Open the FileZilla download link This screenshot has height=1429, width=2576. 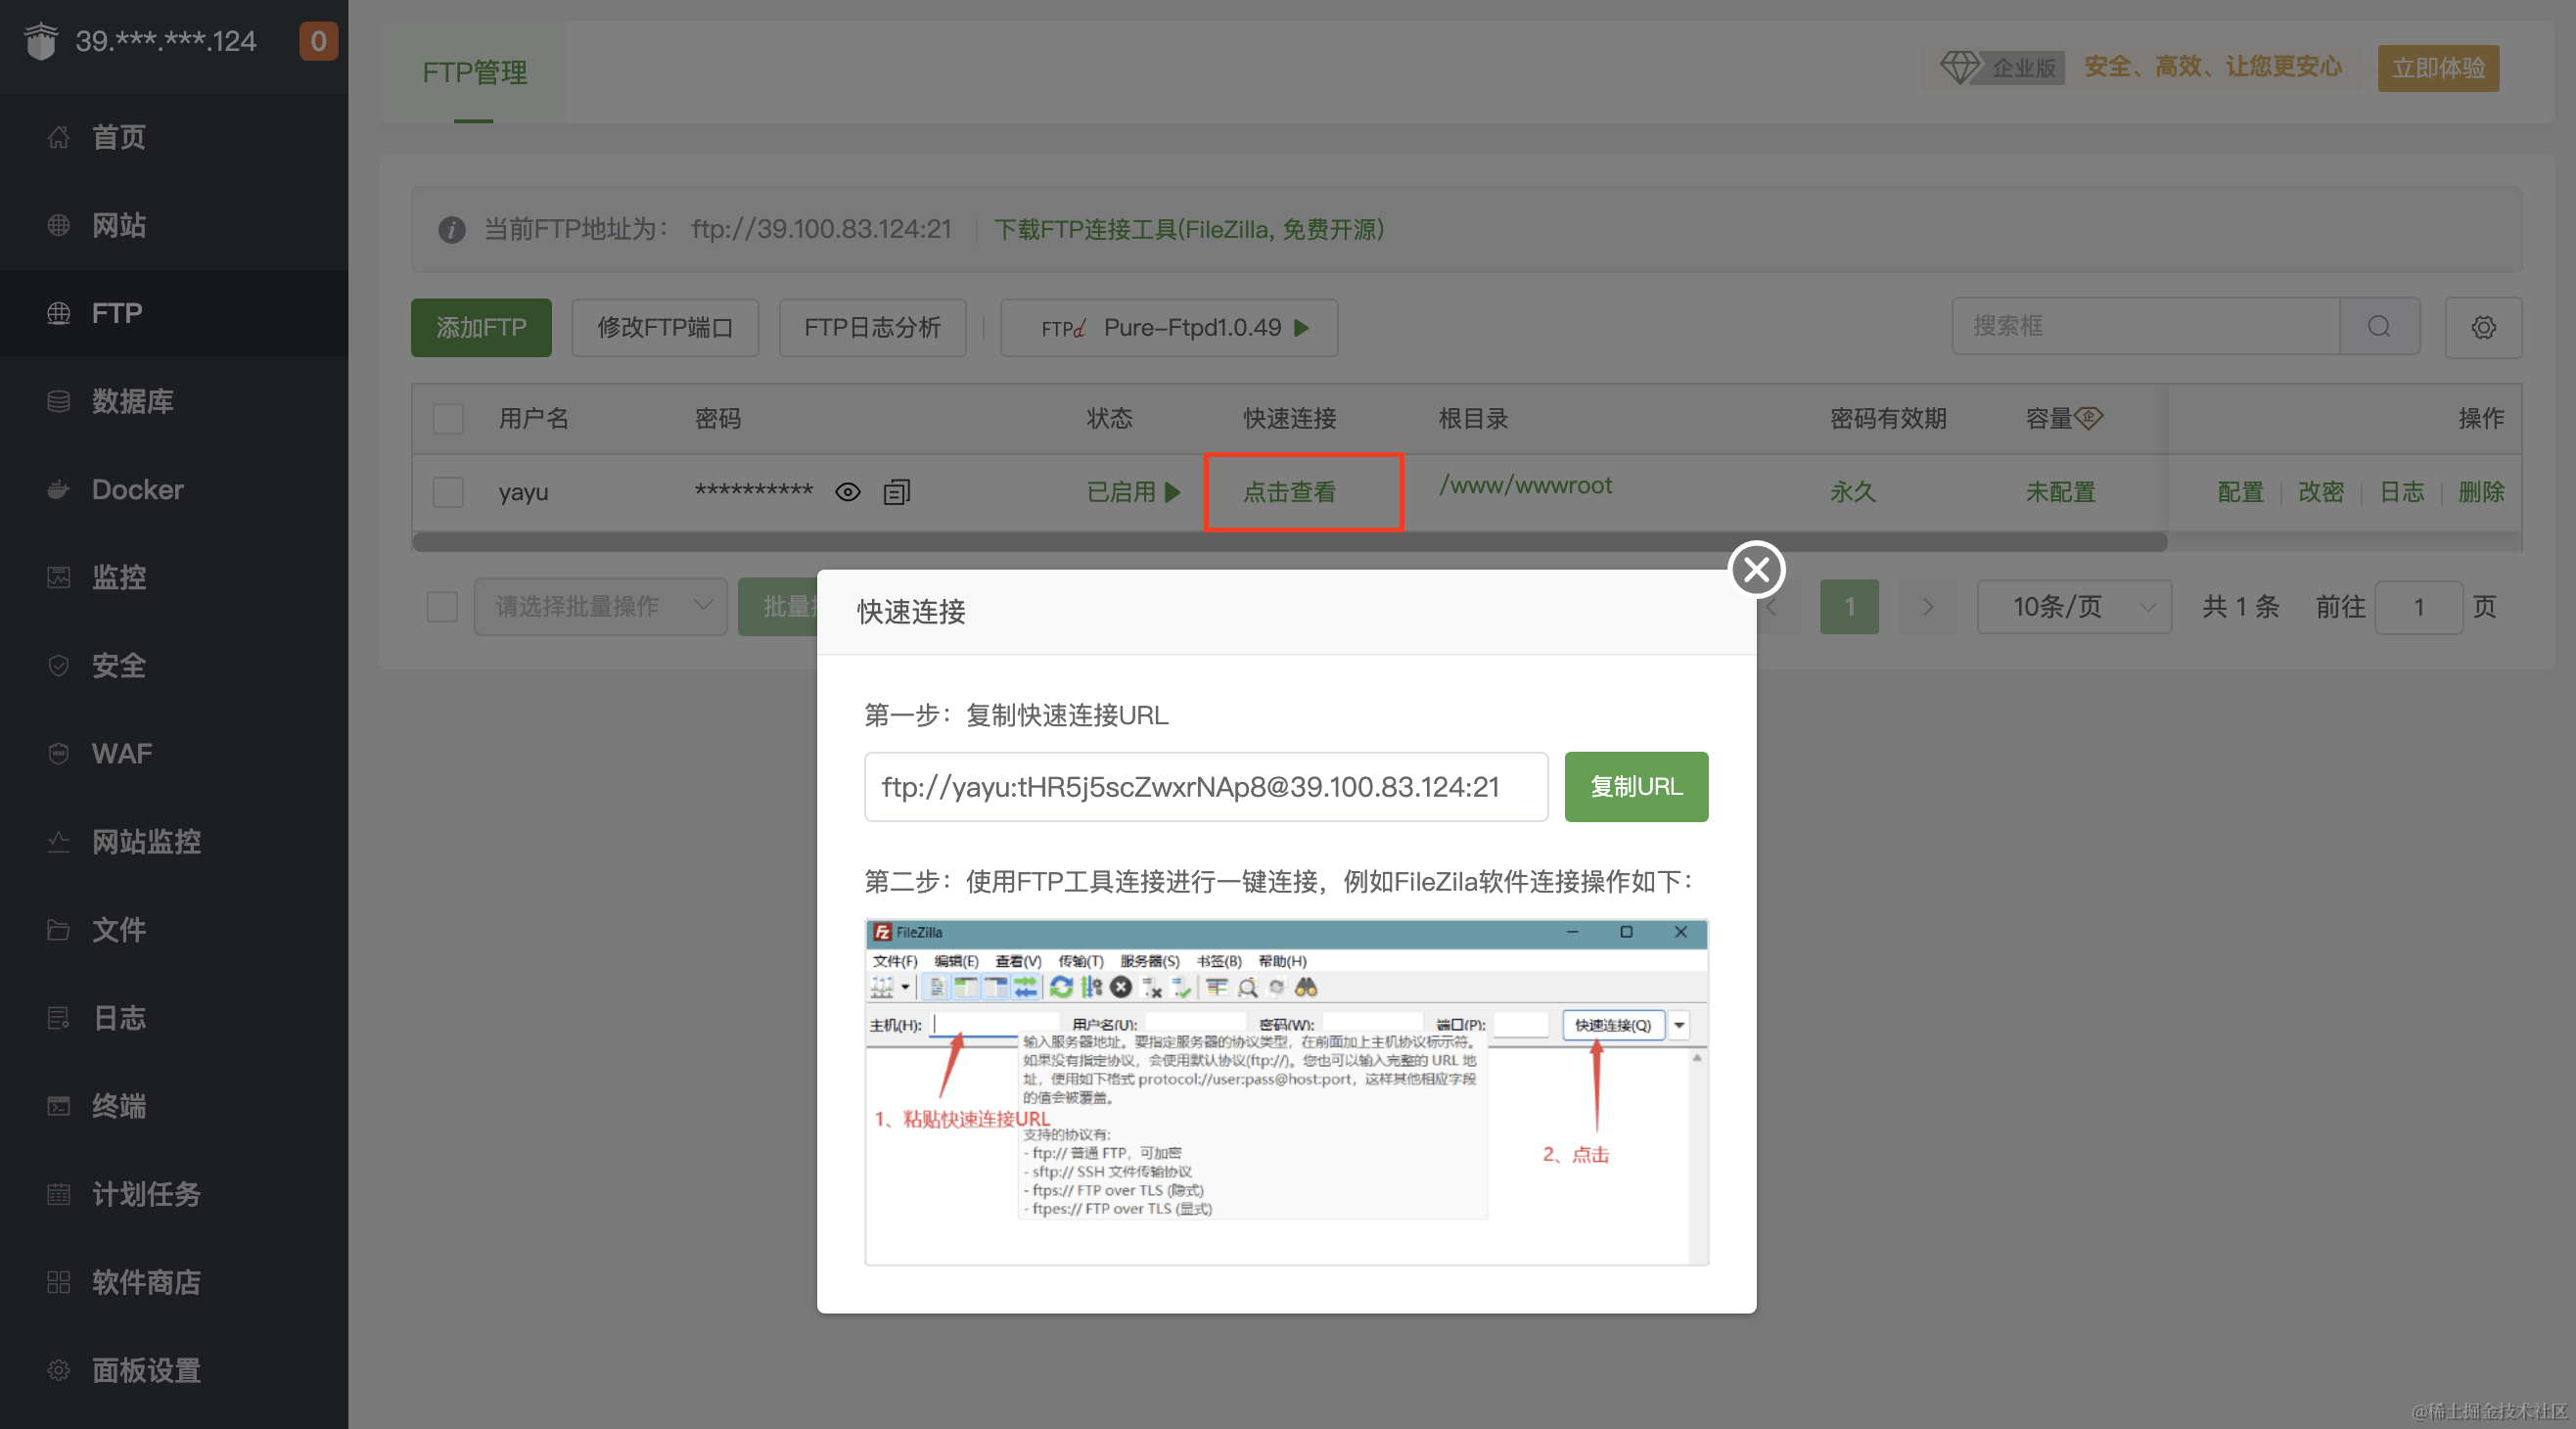(x=1190, y=229)
